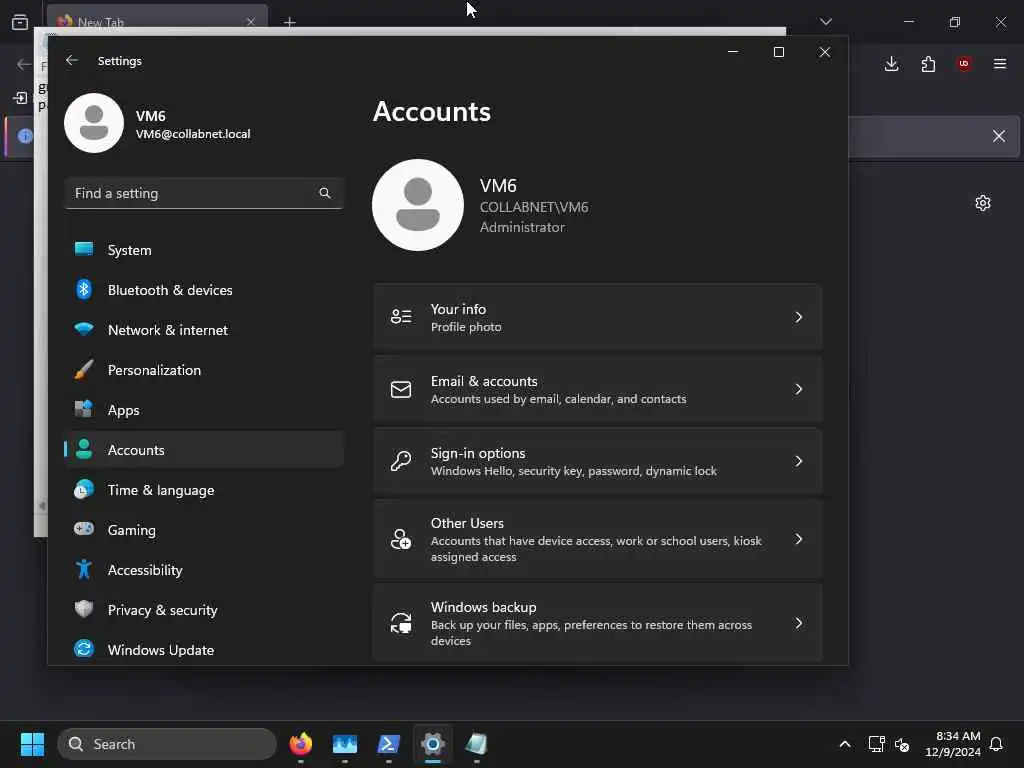The image size is (1024, 768).
Task: Click chevron on Email & accounts row
Action: point(799,389)
